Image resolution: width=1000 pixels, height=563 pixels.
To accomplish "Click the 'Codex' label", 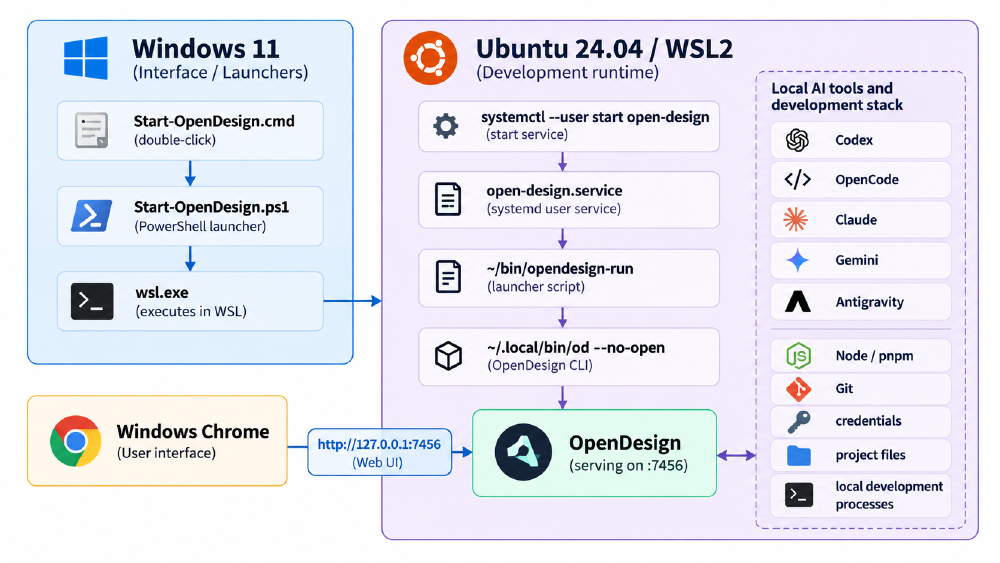I will coord(854,140).
